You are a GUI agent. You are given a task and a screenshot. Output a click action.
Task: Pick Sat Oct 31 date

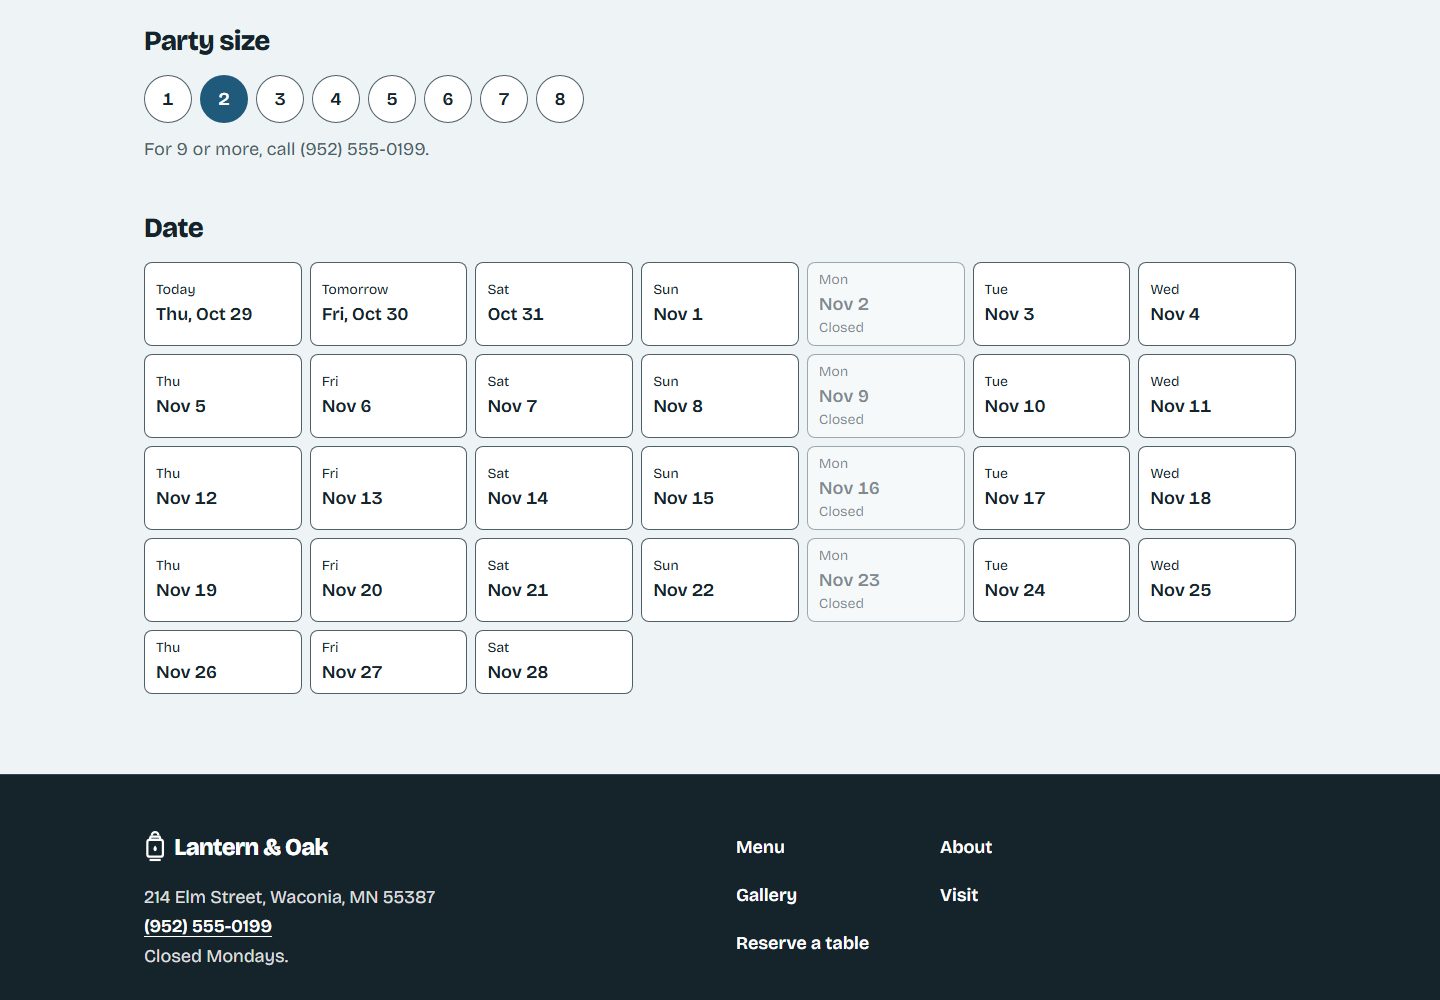pos(554,304)
